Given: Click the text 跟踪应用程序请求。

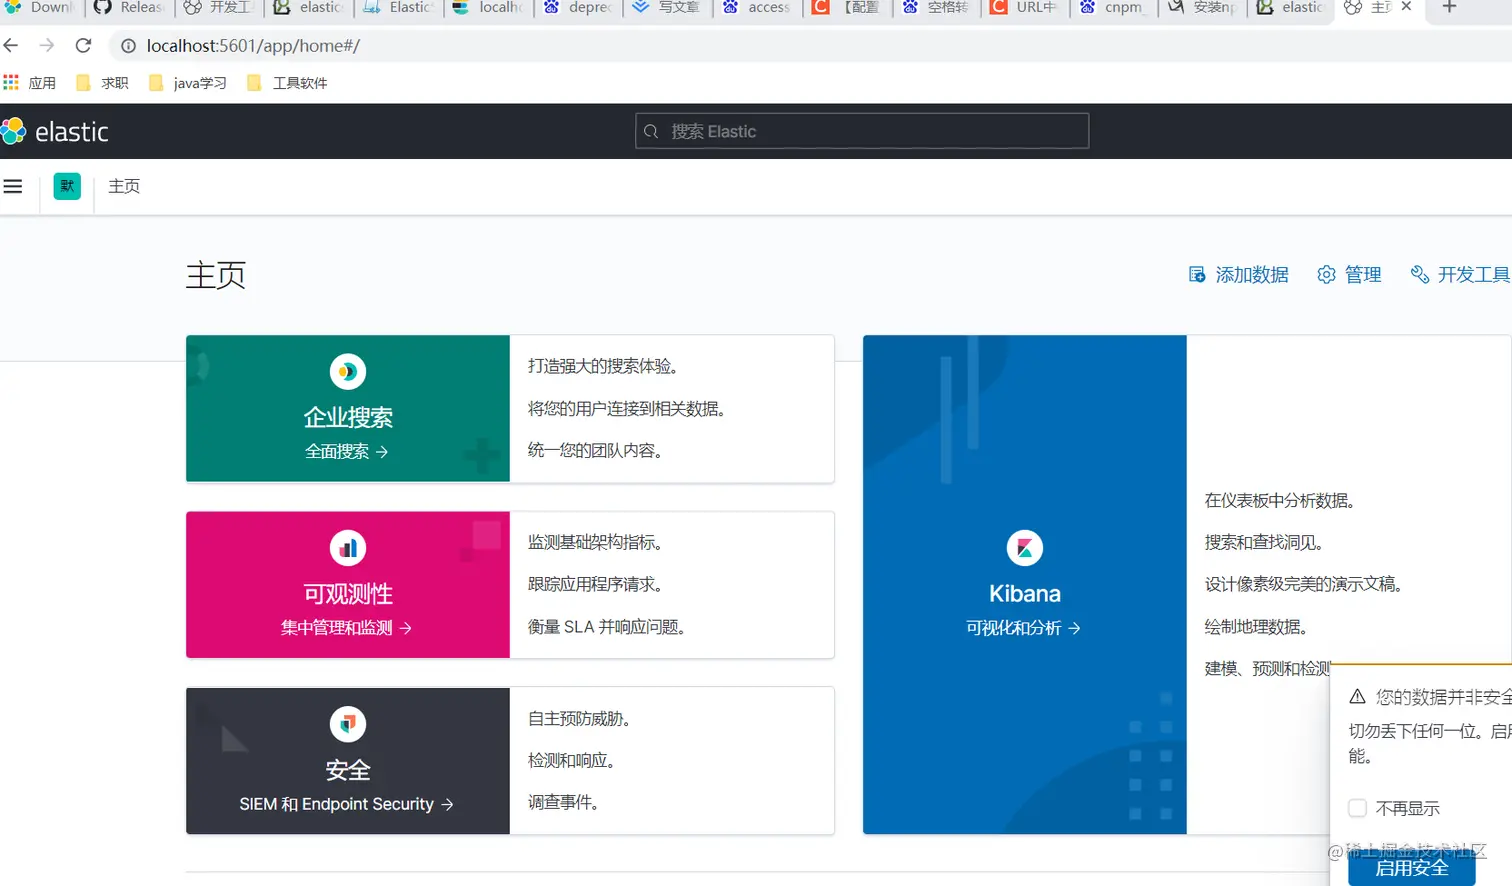Looking at the screenshot, I should 595,585.
